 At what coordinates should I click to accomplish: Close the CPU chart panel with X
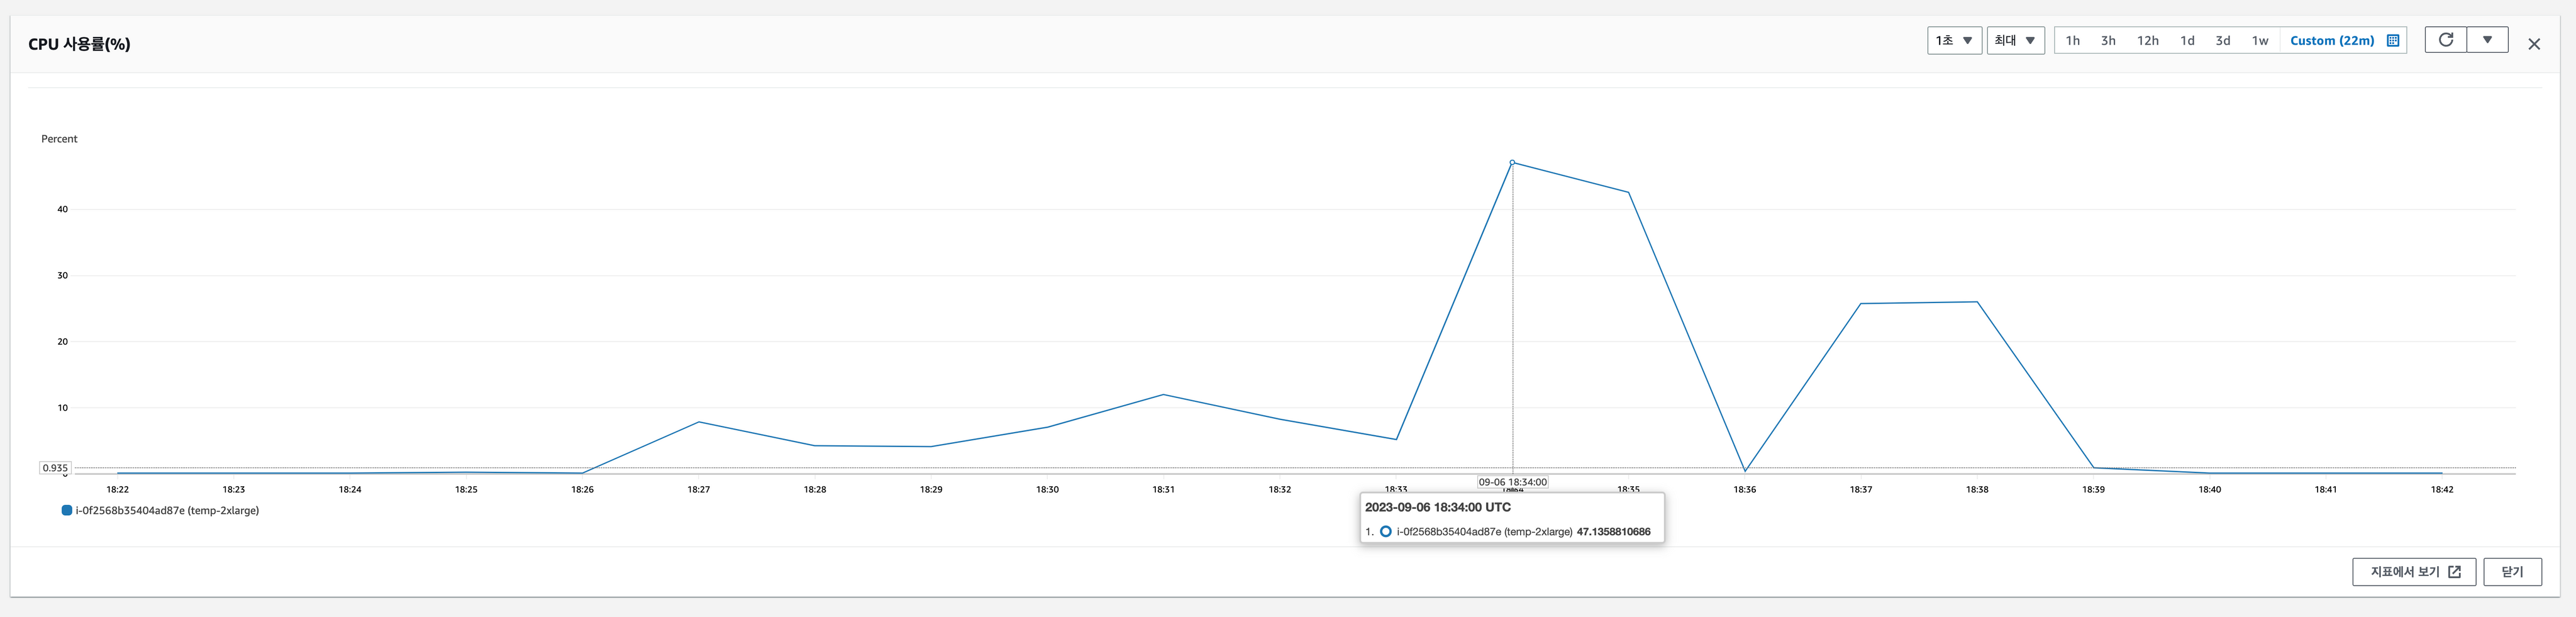tap(2533, 44)
